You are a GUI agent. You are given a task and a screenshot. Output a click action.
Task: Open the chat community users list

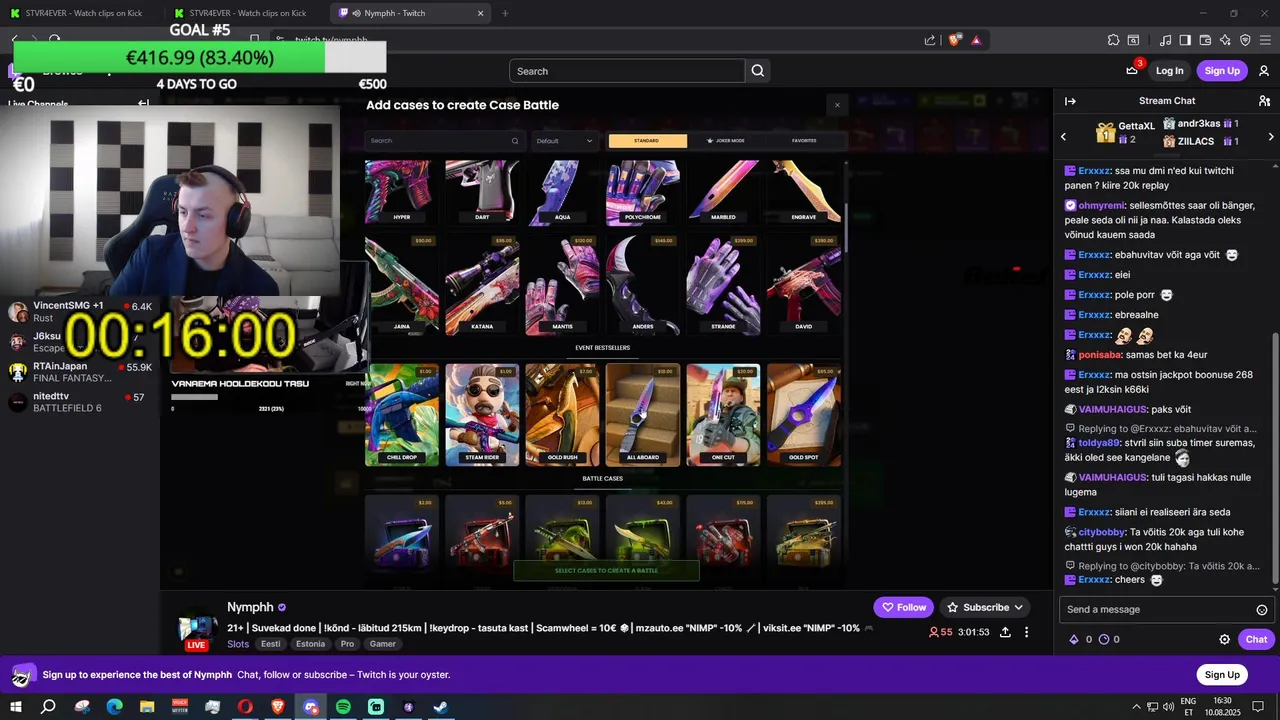pyautogui.click(x=1264, y=101)
